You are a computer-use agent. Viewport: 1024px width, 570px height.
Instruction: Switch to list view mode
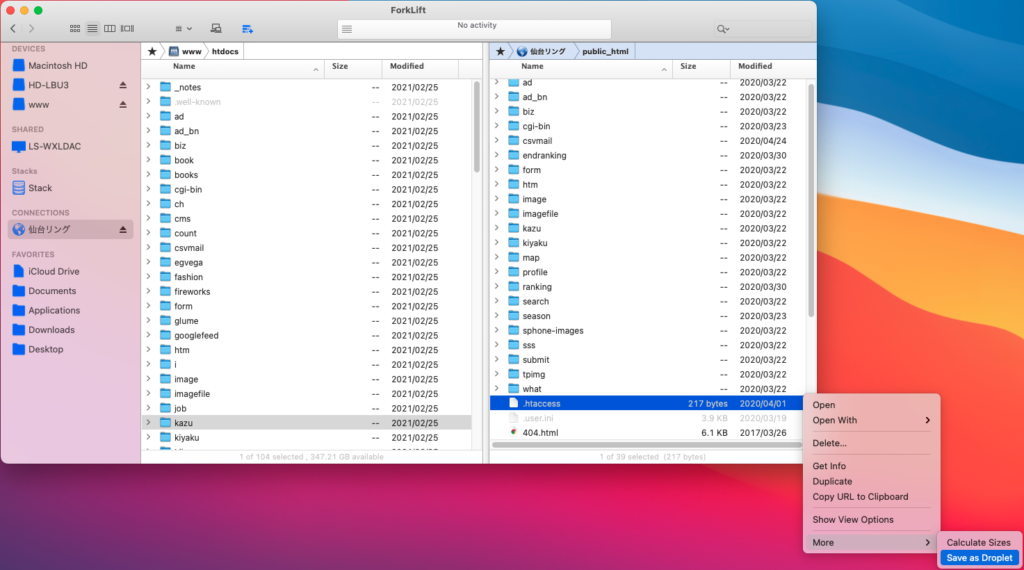pos(92,29)
